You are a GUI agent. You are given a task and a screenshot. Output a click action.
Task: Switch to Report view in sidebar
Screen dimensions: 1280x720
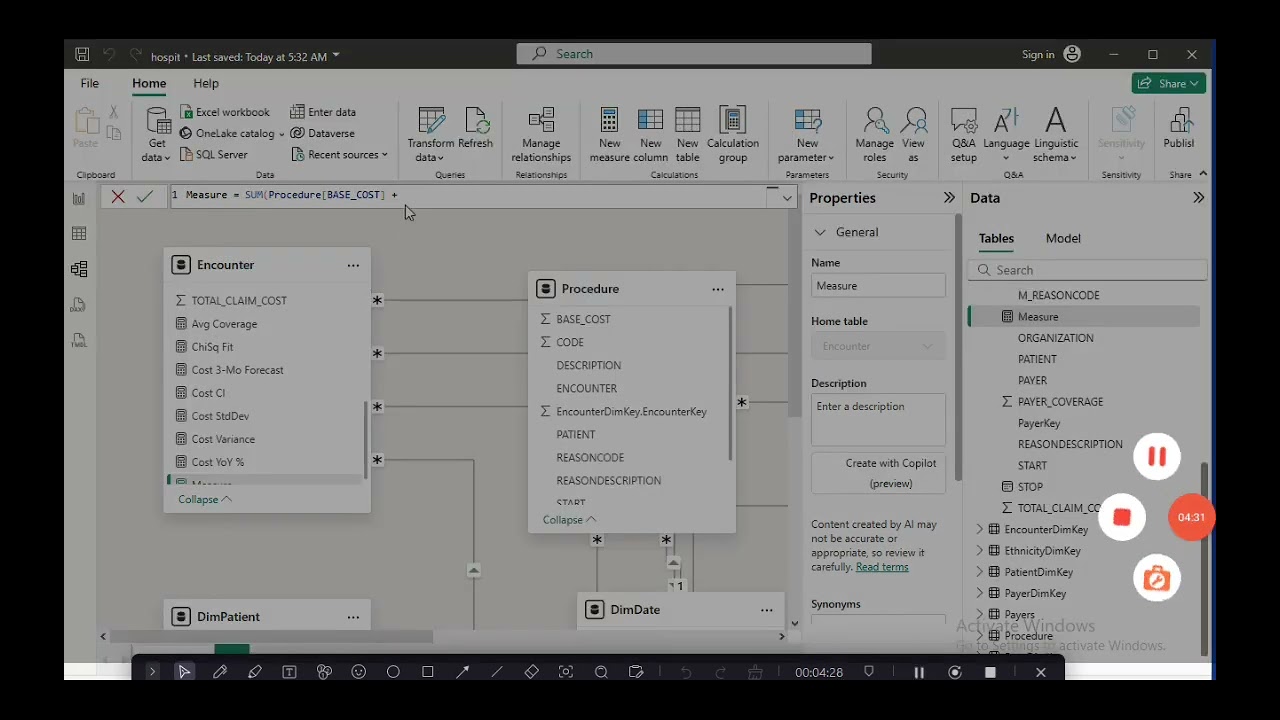click(x=79, y=198)
